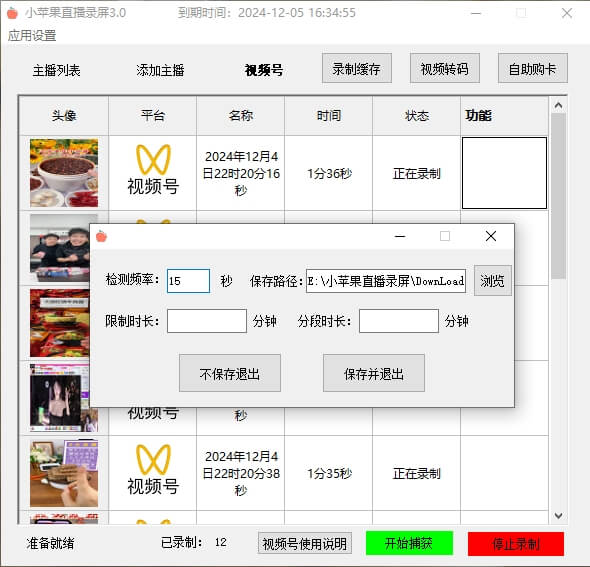Click the red 停止录制 button
The width and height of the screenshot is (590, 567).
click(516, 544)
